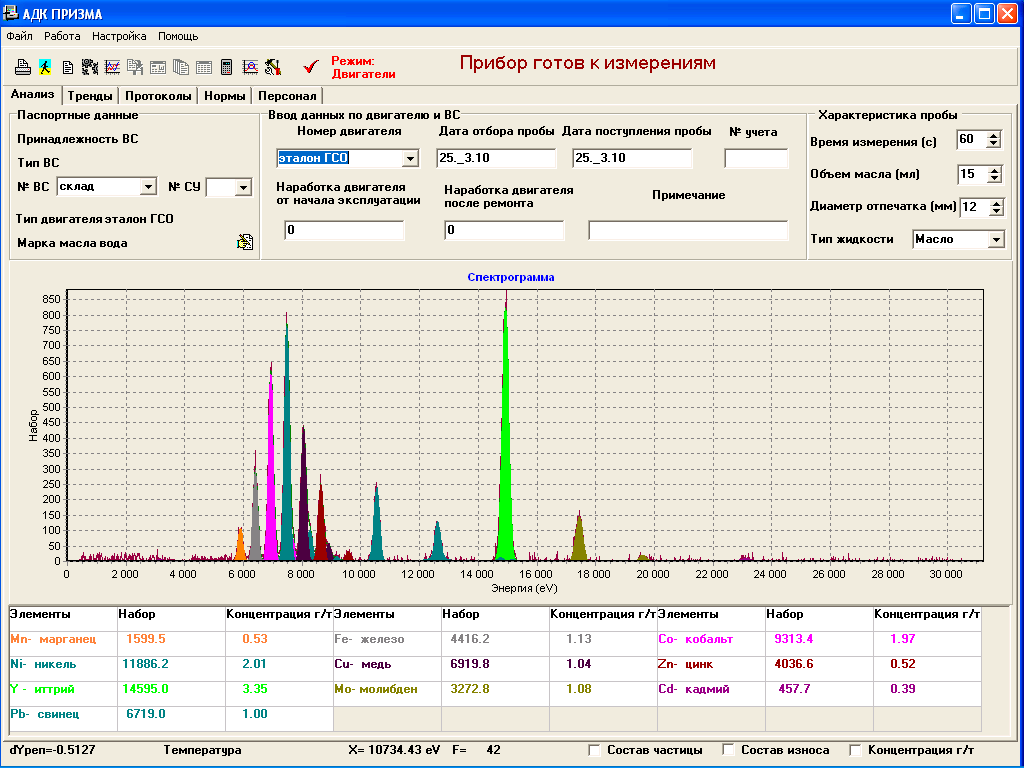Click the document page toolbar icon

click(67, 67)
